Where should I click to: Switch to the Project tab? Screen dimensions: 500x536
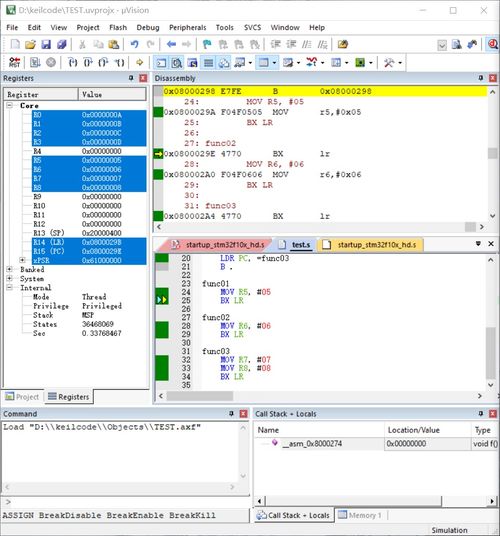coord(22,397)
